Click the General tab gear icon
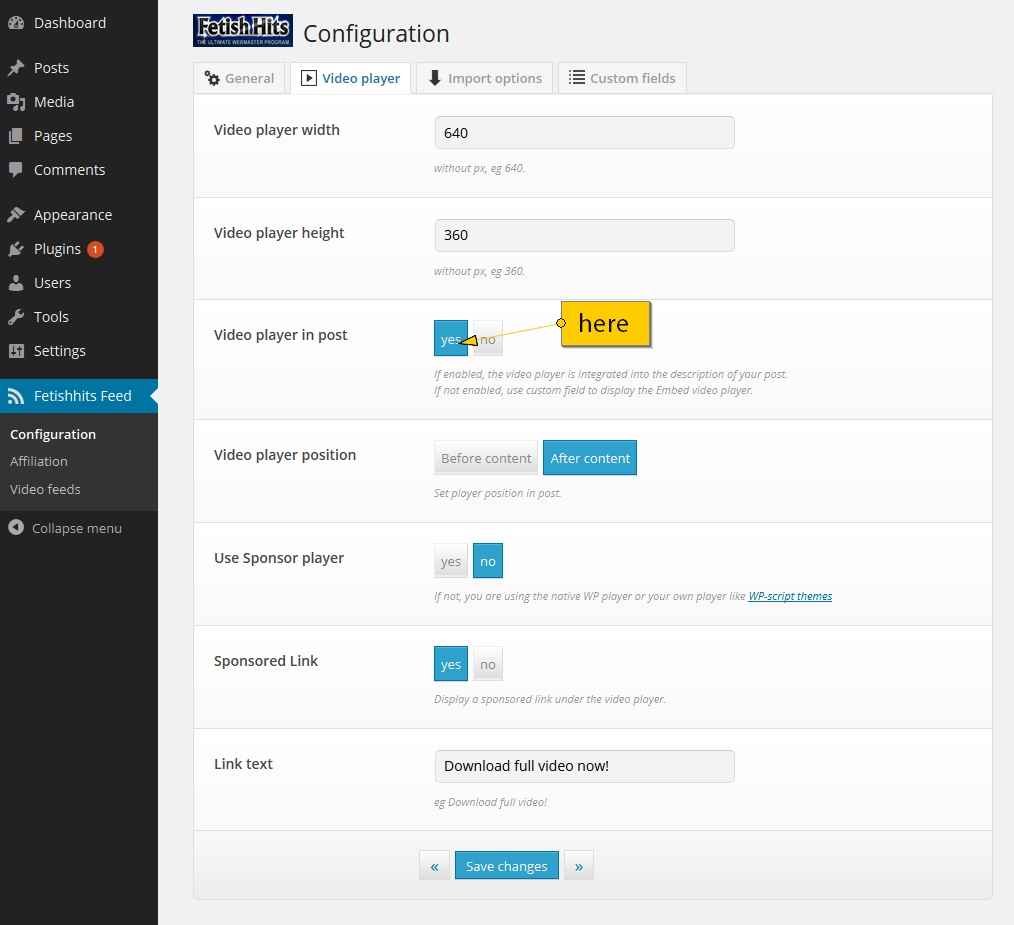Image resolution: width=1014 pixels, height=925 pixels. click(212, 78)
